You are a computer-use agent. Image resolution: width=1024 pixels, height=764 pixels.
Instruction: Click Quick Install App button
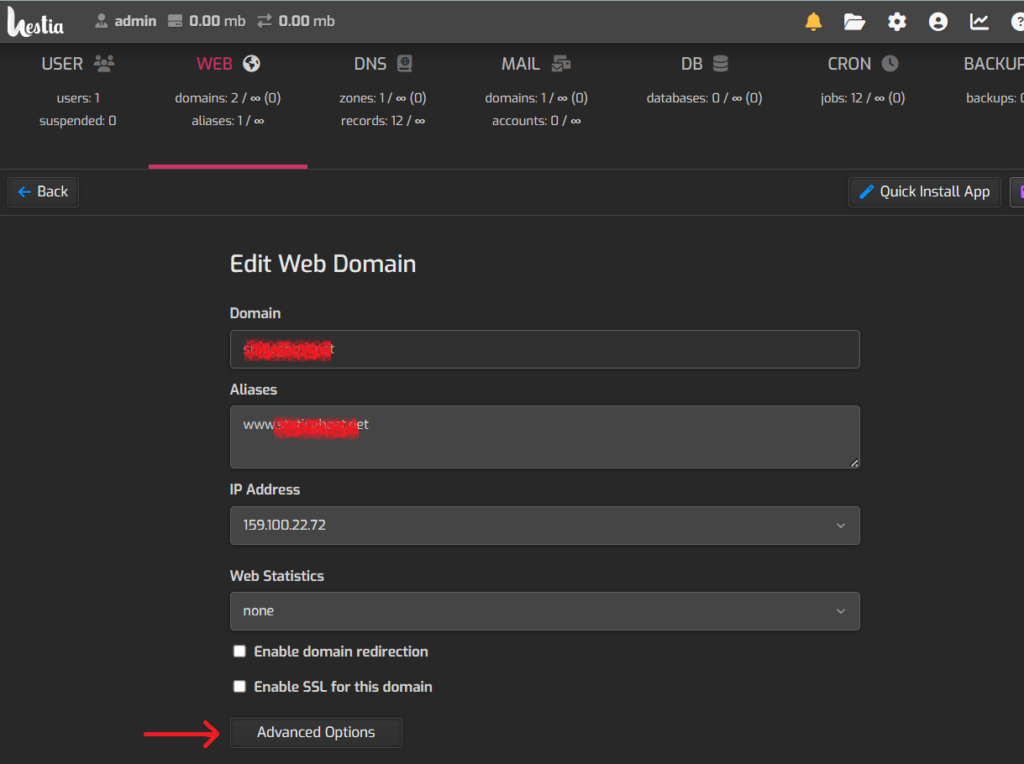coord(924,192)
